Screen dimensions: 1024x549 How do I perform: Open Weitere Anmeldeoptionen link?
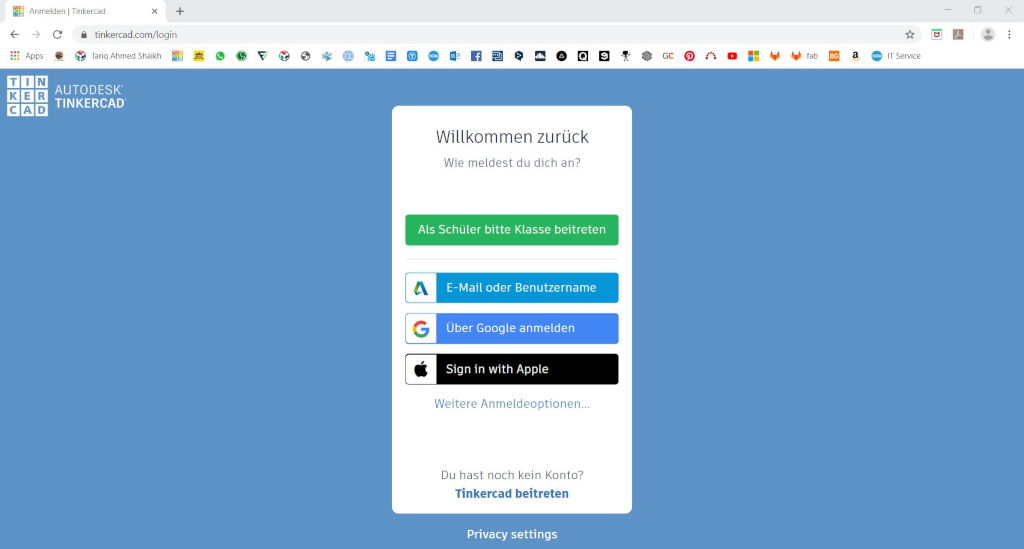pyautogui.click(x=512, y=404)
